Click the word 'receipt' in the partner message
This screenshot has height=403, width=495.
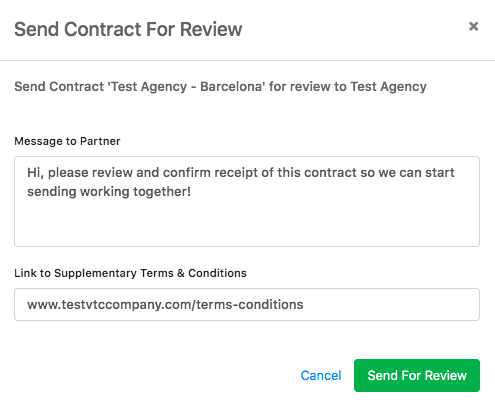click(x=236, y=173)
